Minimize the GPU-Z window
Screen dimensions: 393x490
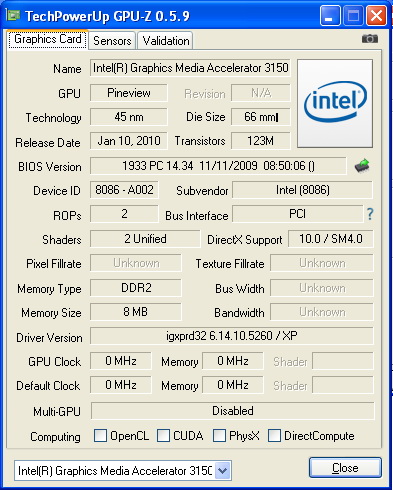[330, 16]
